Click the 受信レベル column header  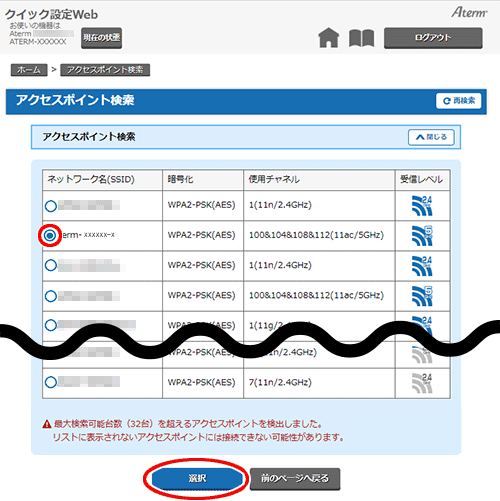(x=422, y=179)
